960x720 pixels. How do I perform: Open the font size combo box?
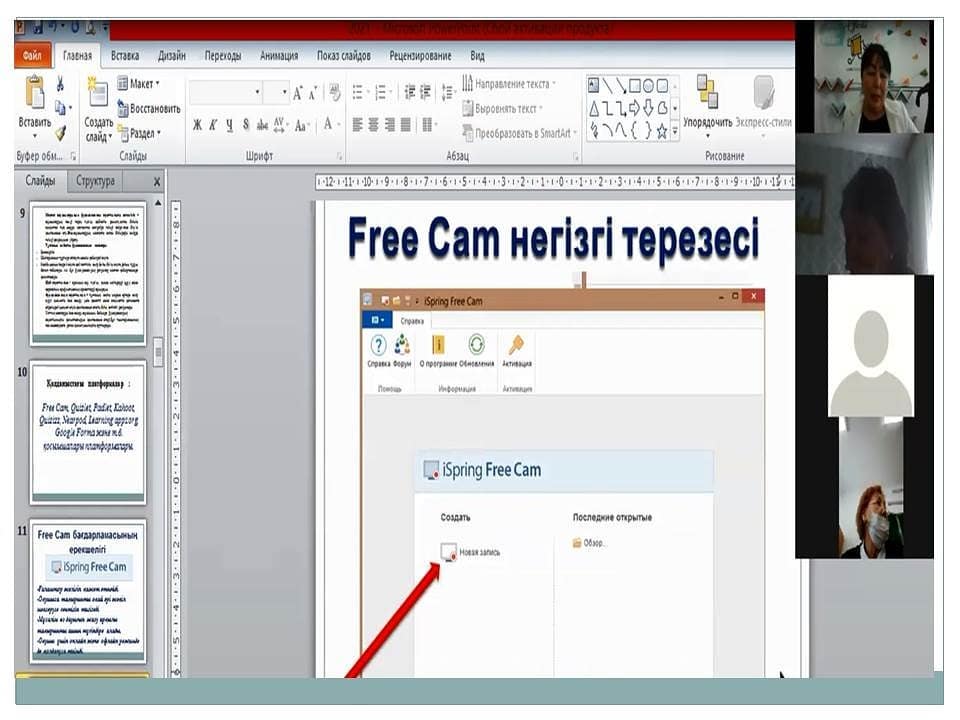(276, 92)
